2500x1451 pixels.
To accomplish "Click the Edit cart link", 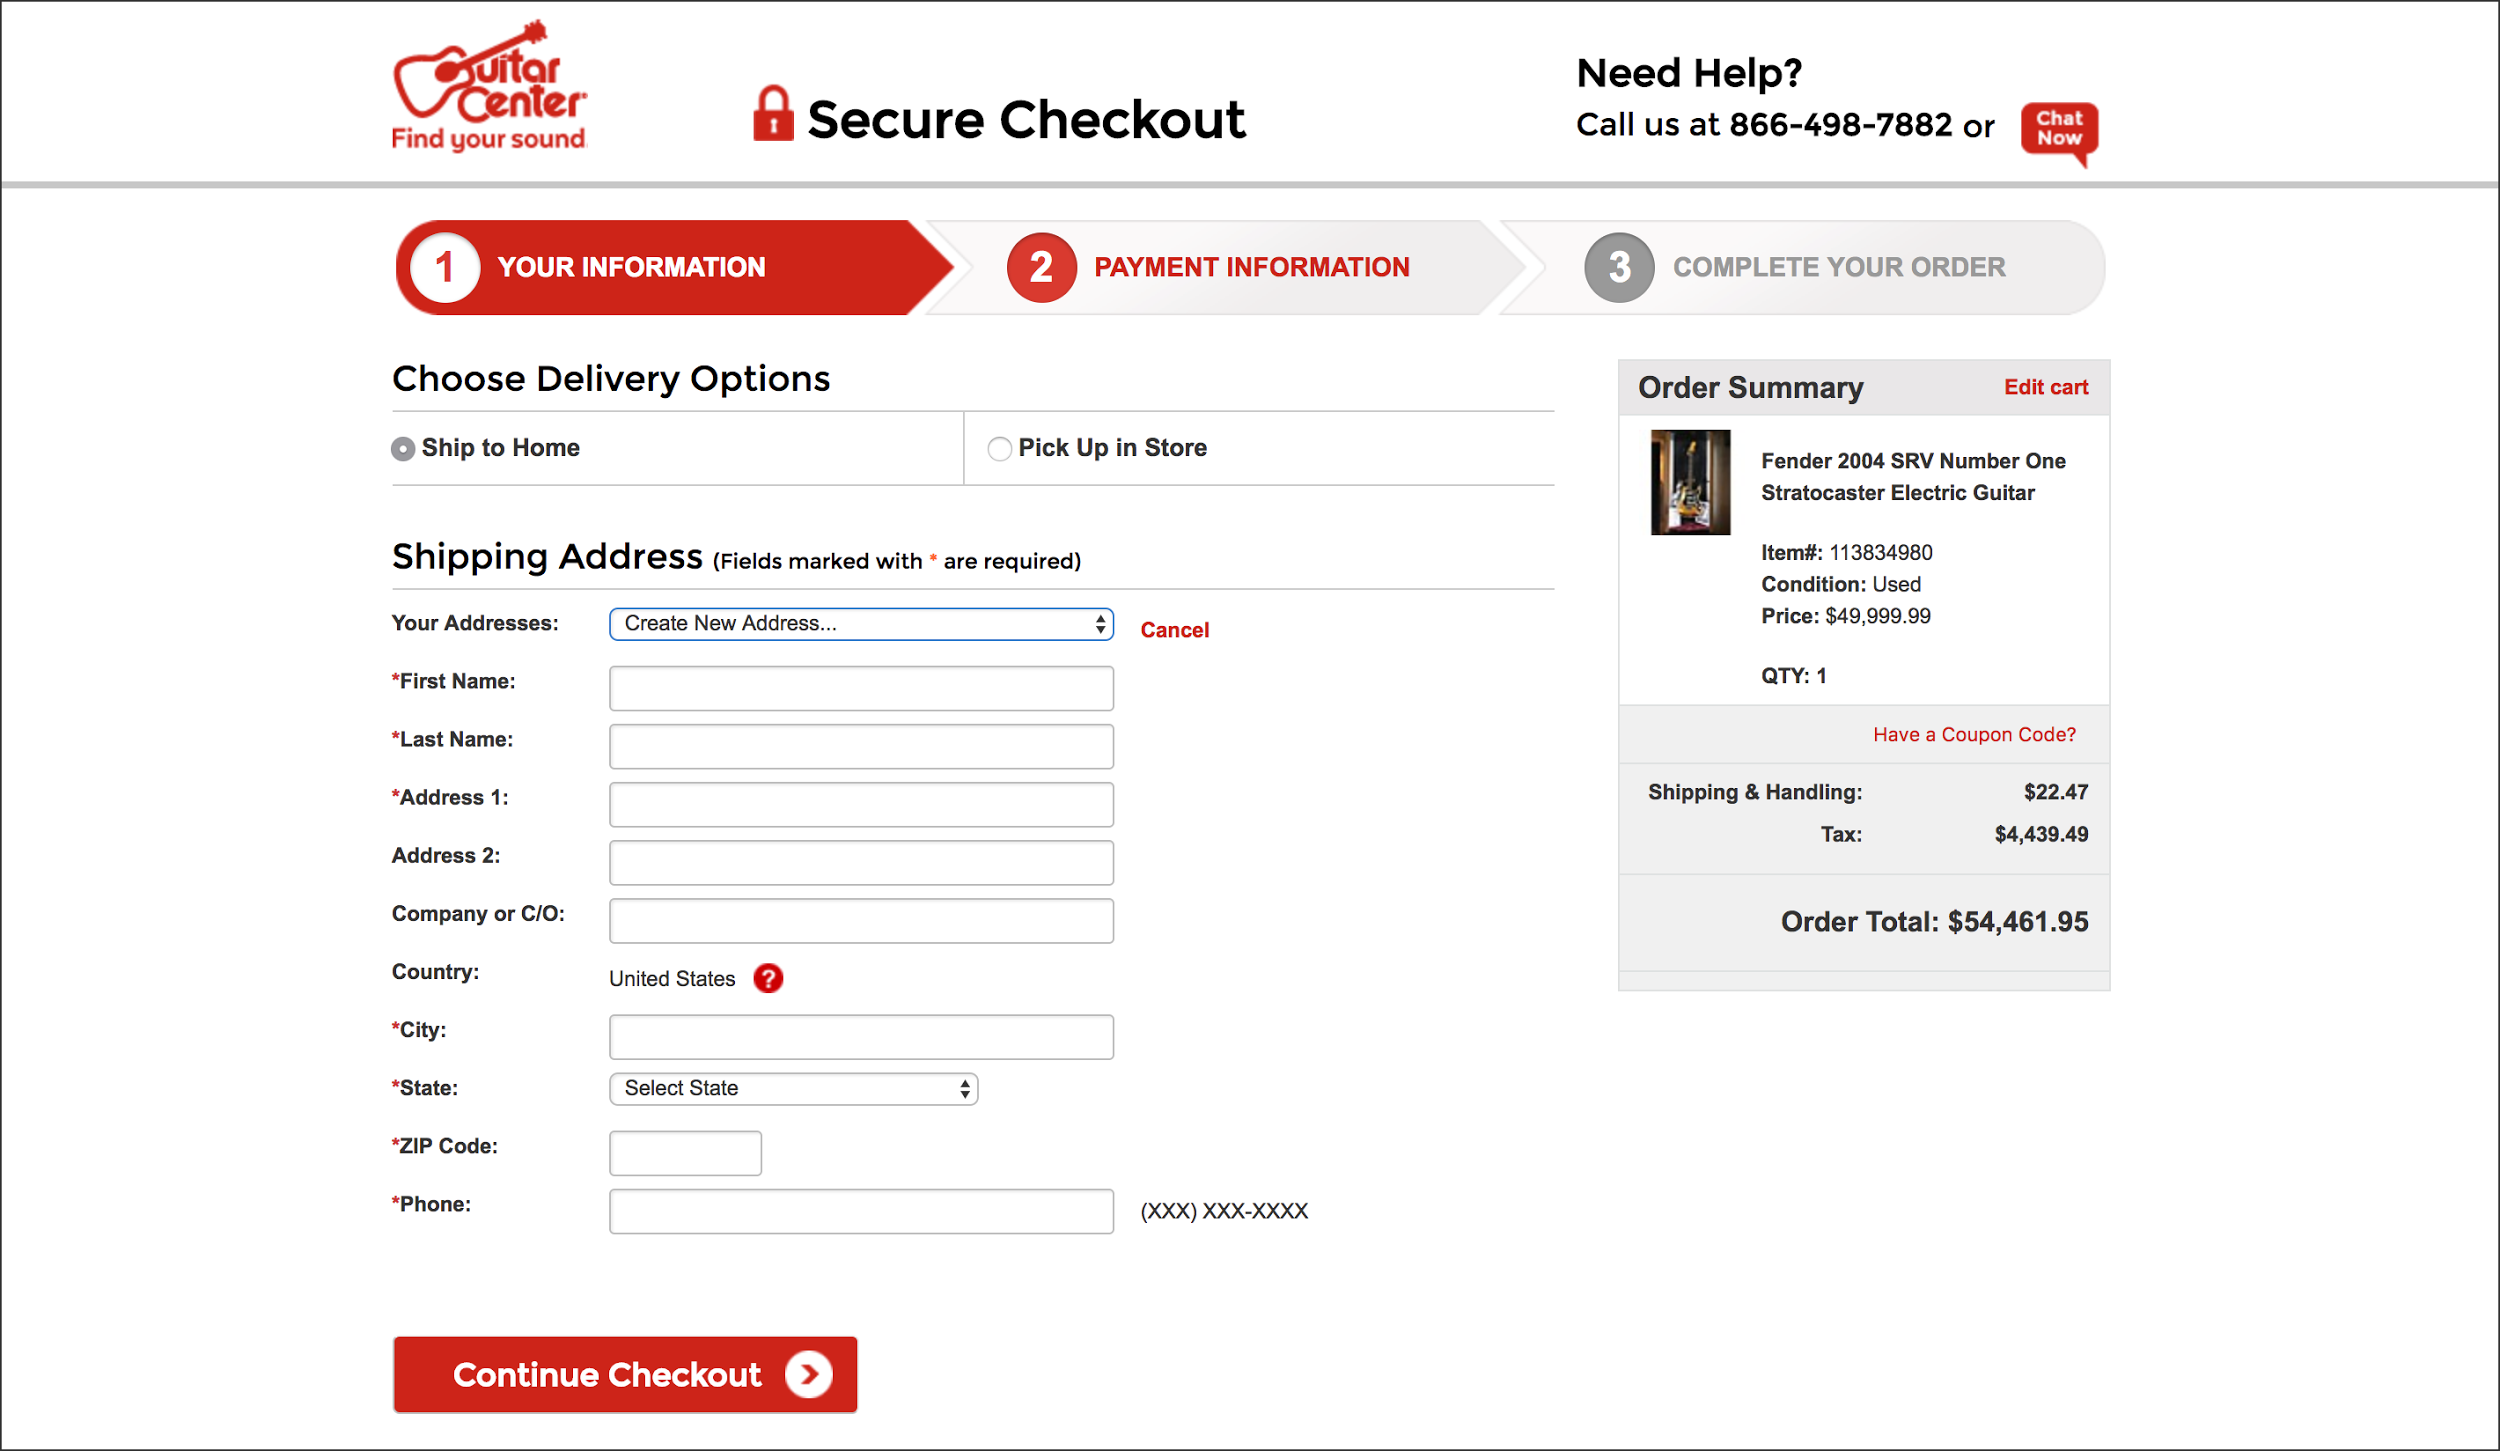I will pos(2046,387).
